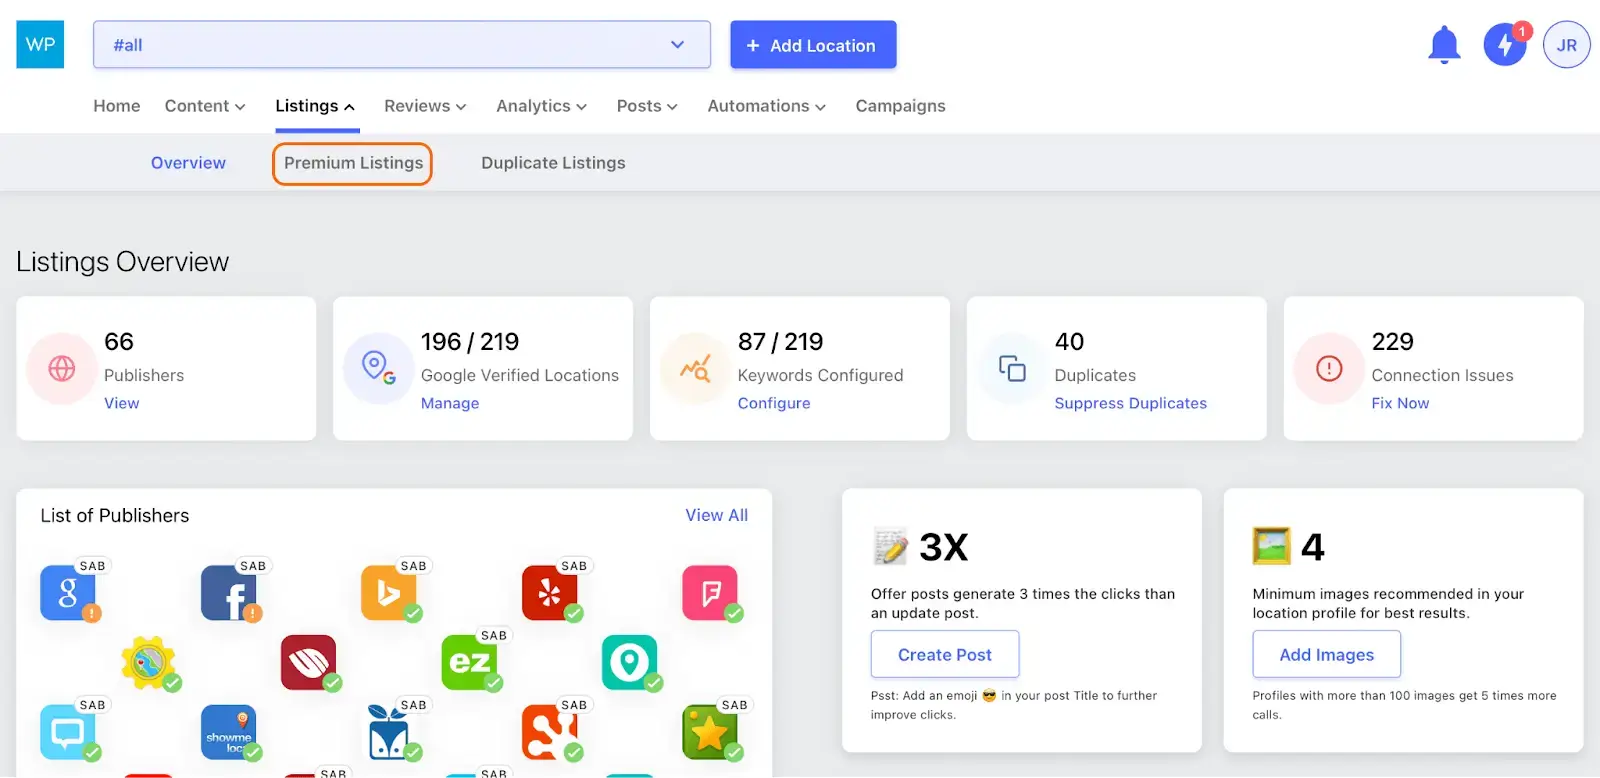1600x778 pixels.
Task: Click the 'List of Publishers' heading
Action: tap(115, 515)
